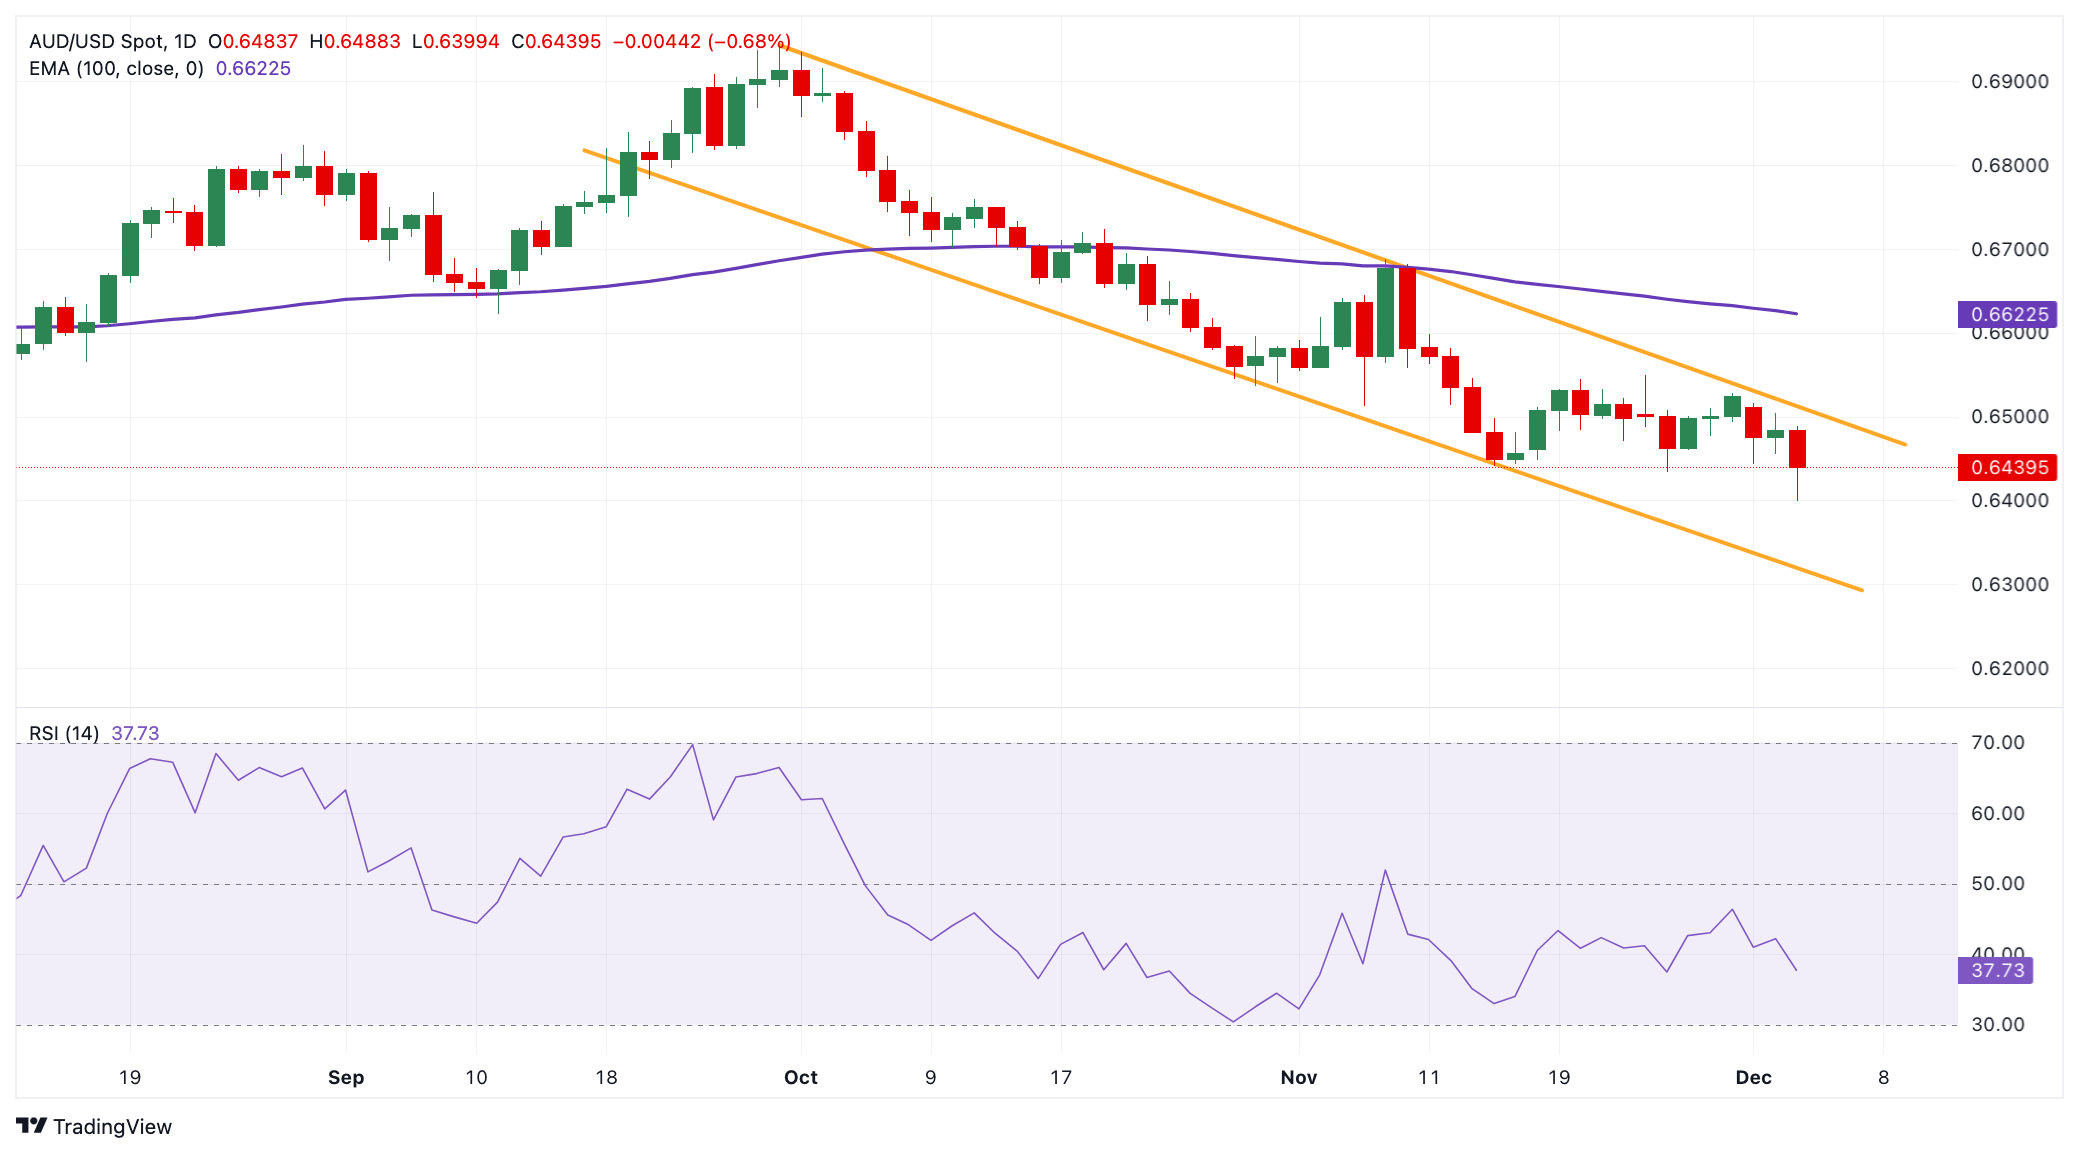Screen dimensions: 2079x1154
Task: Open the TradingView text link
Action: tap(112, 1126)
